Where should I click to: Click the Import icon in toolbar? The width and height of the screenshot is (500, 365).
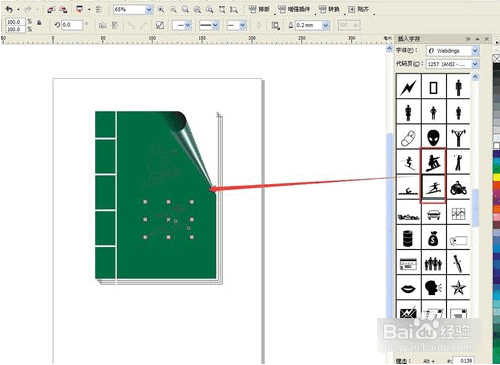tap(51, 9)
